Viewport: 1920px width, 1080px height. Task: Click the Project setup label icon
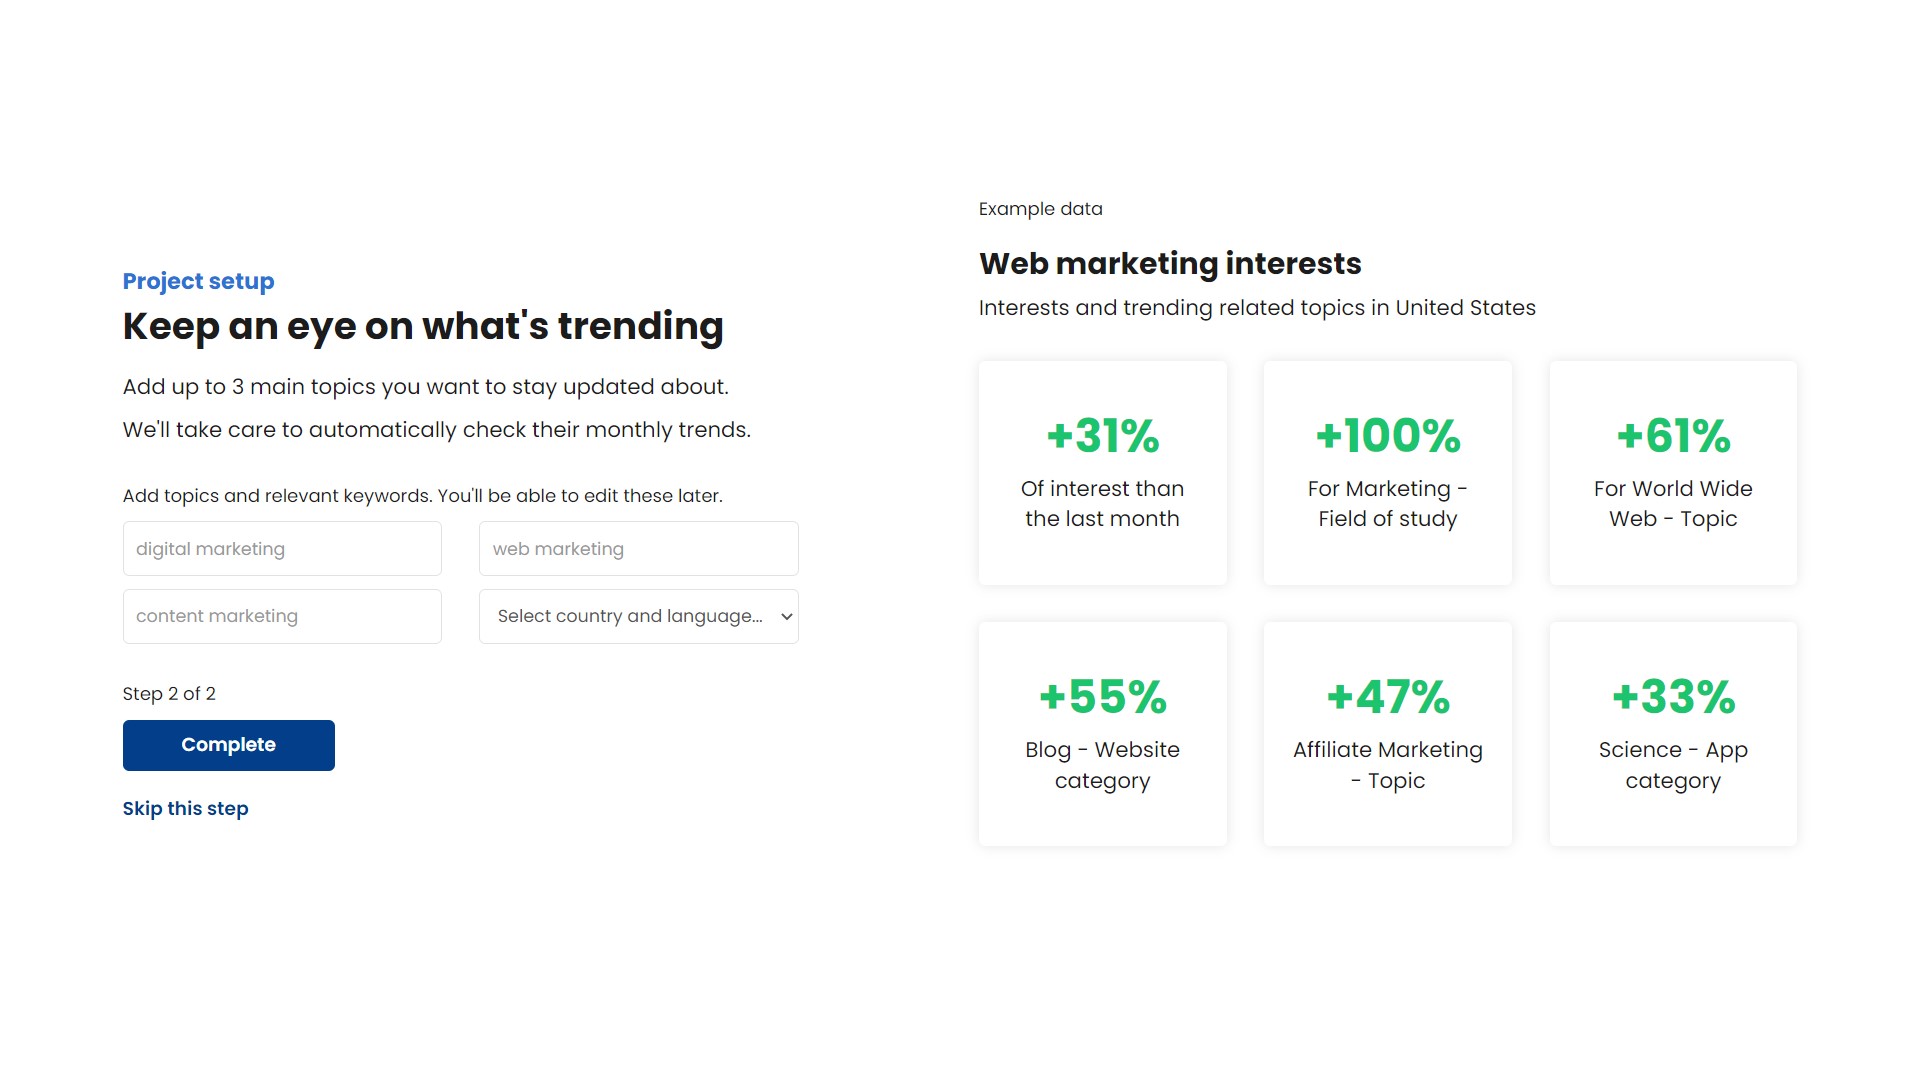(x=198, y=281)
